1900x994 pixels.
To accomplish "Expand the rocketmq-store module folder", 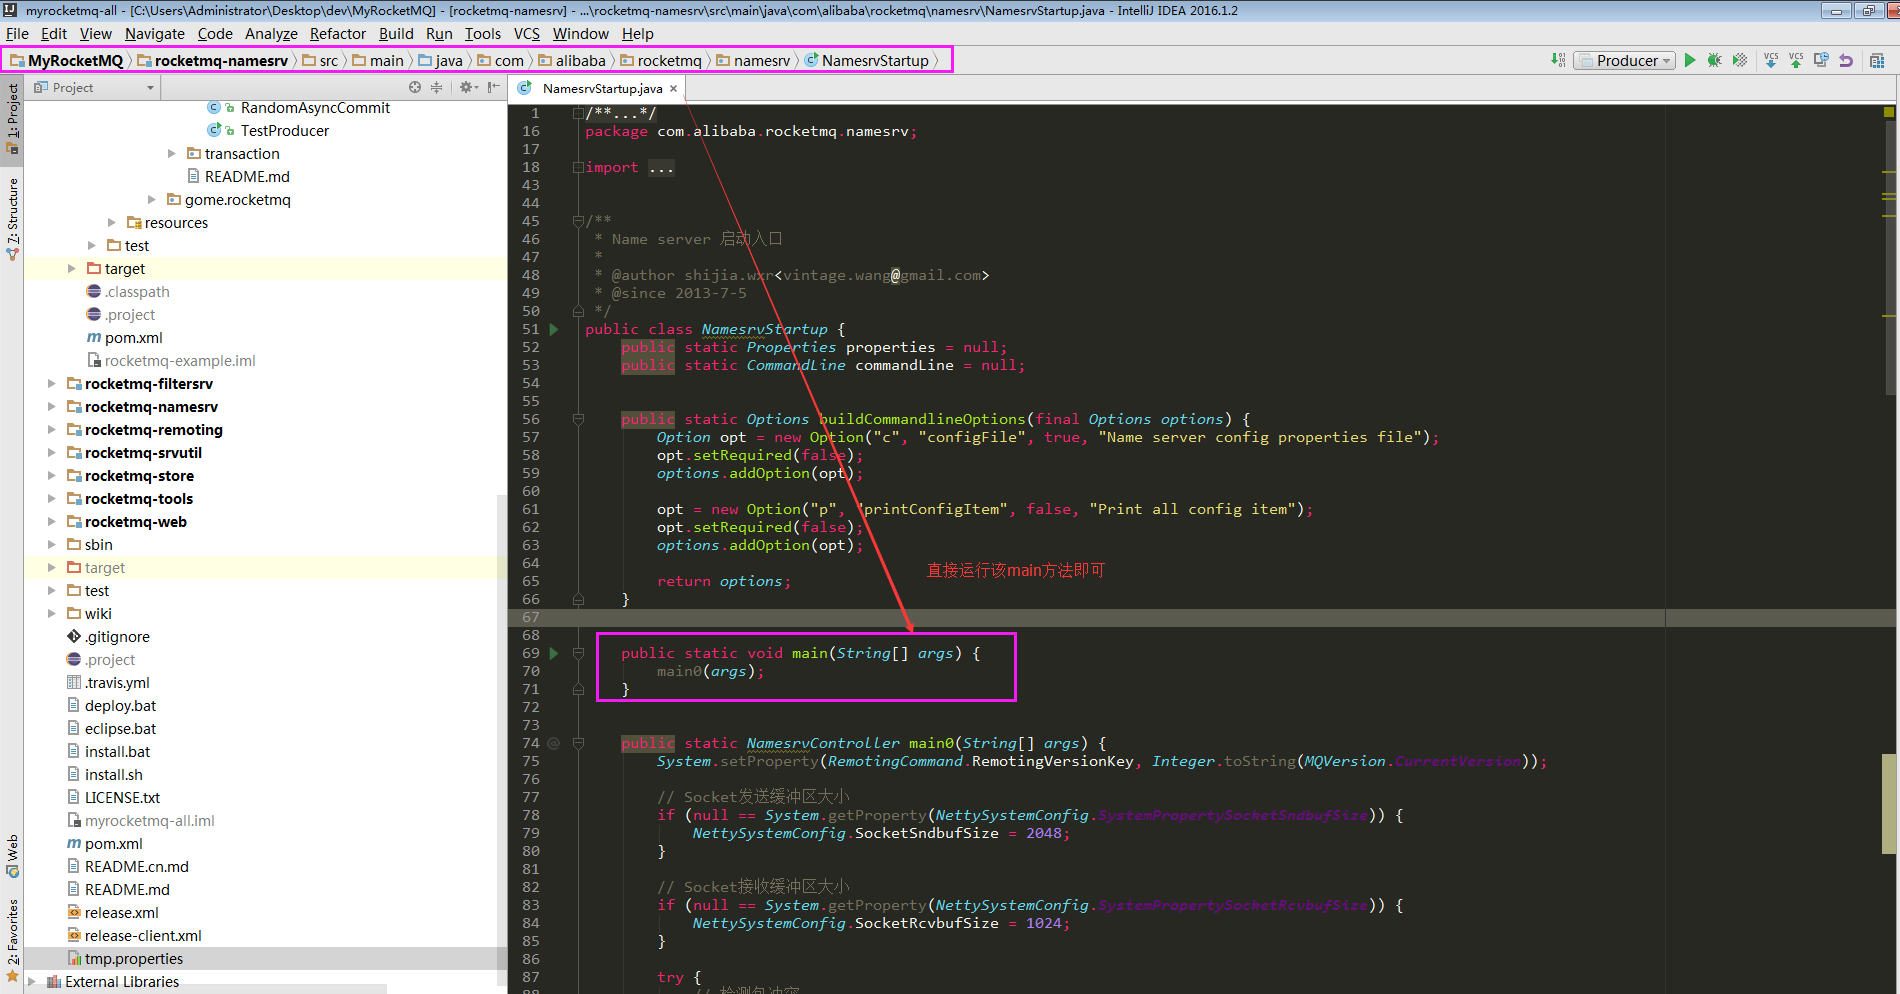I will (x=52, y=476).
